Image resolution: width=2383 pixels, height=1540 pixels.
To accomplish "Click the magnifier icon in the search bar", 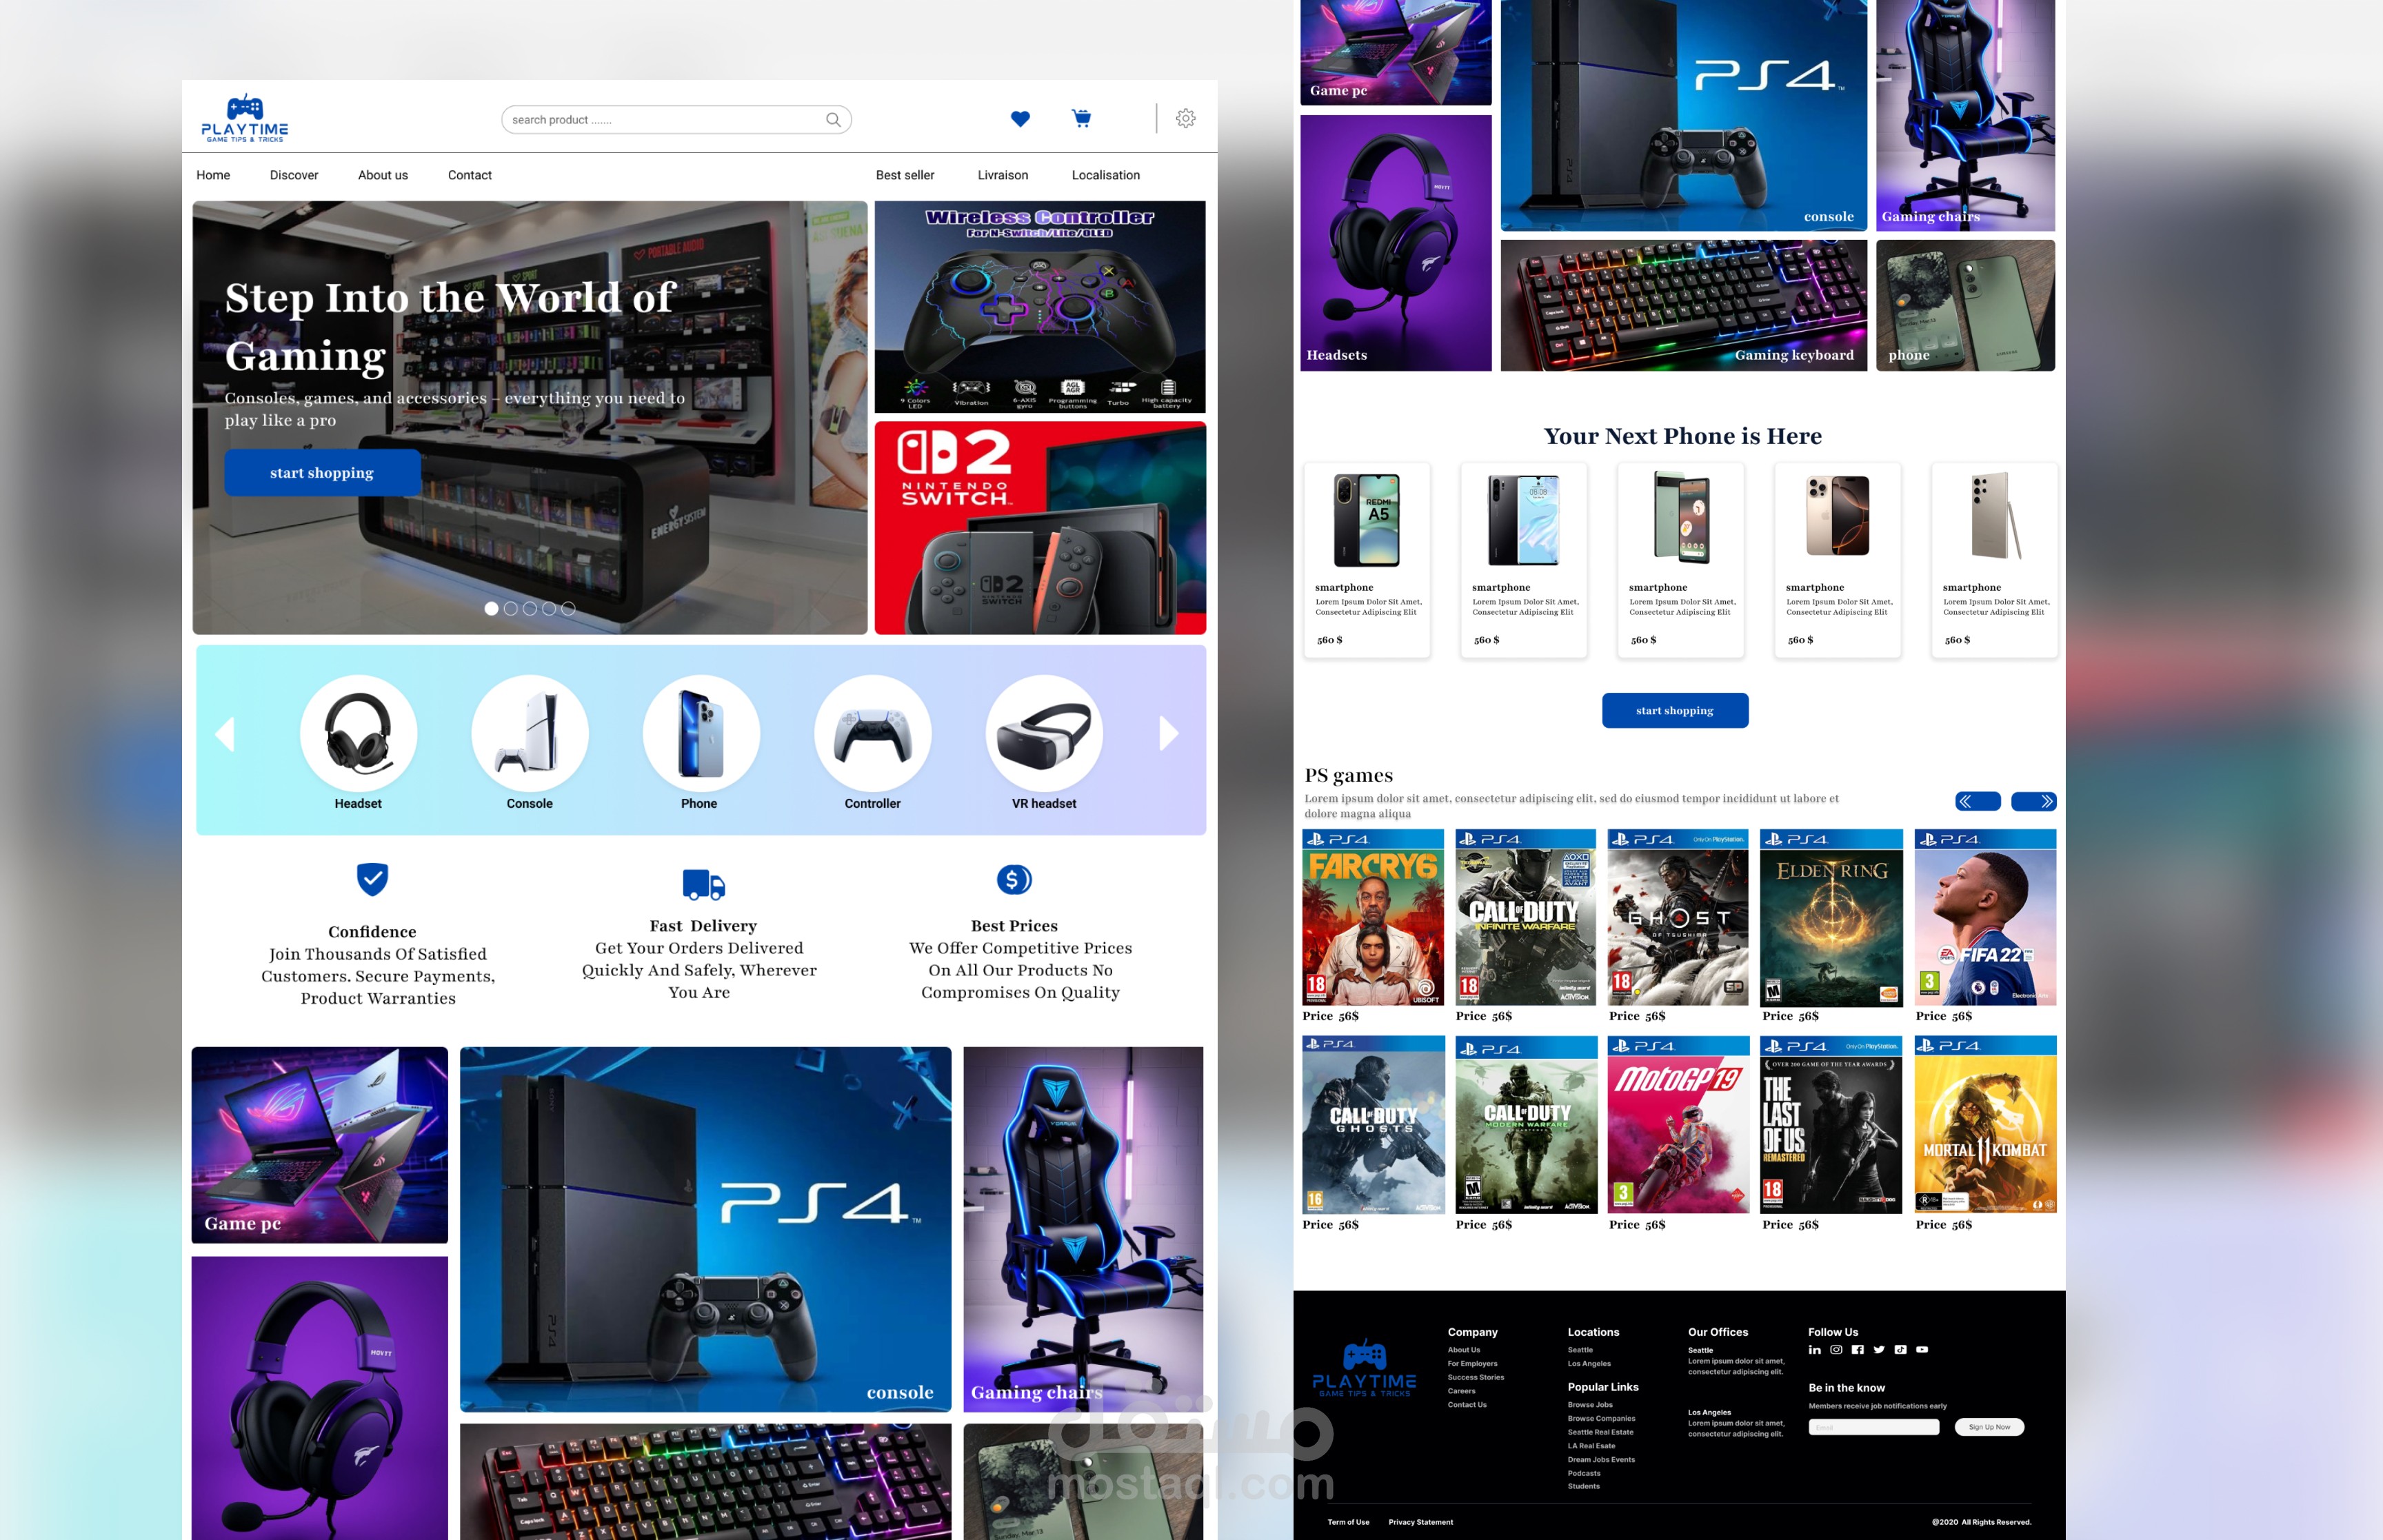I will pyautogui.click(x=833, y=120).
